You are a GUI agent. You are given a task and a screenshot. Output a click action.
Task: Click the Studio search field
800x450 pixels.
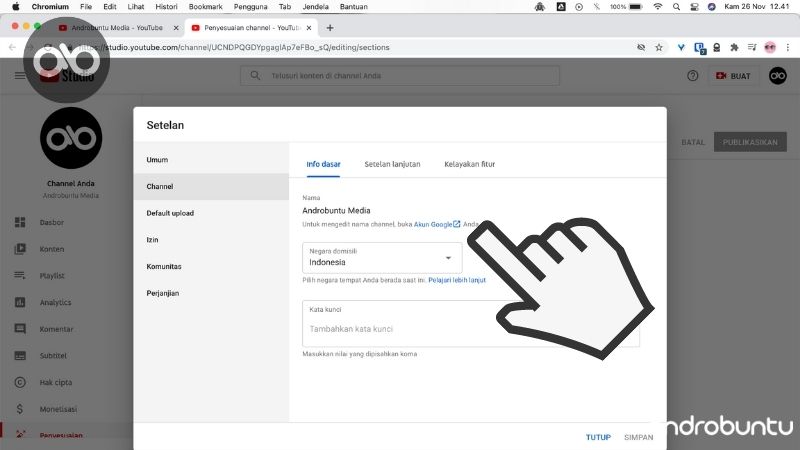tap(400, 76)
